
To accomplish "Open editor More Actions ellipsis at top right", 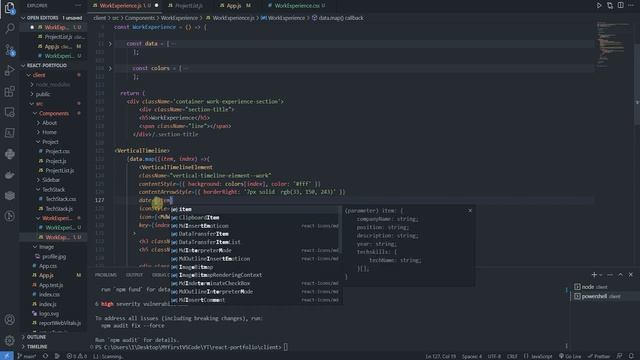I will point(631,6).
